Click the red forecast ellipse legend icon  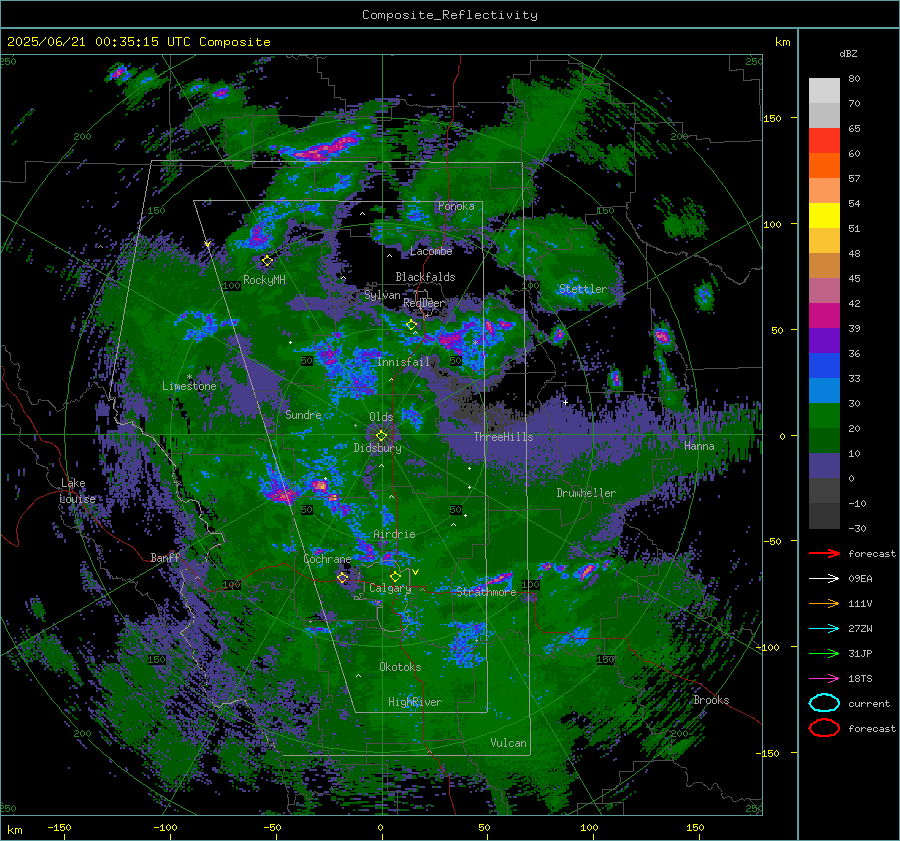click(x=824, y=728)
